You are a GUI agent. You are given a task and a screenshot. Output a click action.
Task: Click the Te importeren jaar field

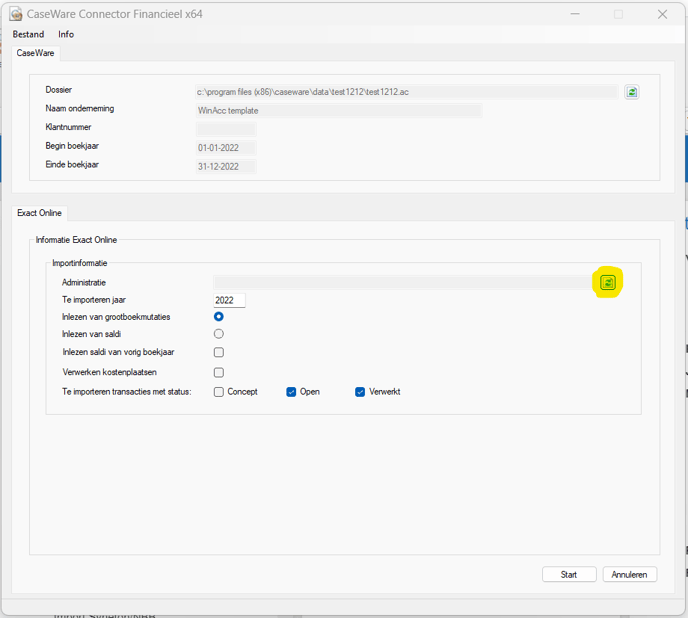(x=229, y=300)
